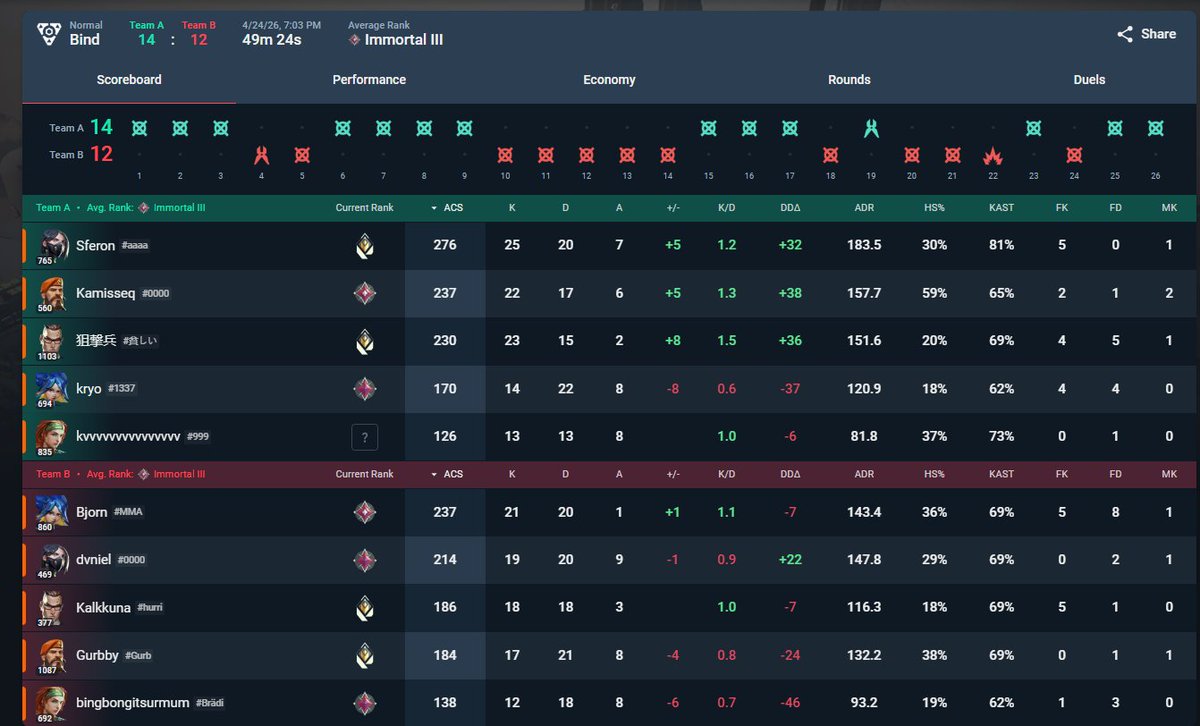Open Bjorn's player profile link
Viewport: 1200px width, 726px height.
tap(92, 512)
